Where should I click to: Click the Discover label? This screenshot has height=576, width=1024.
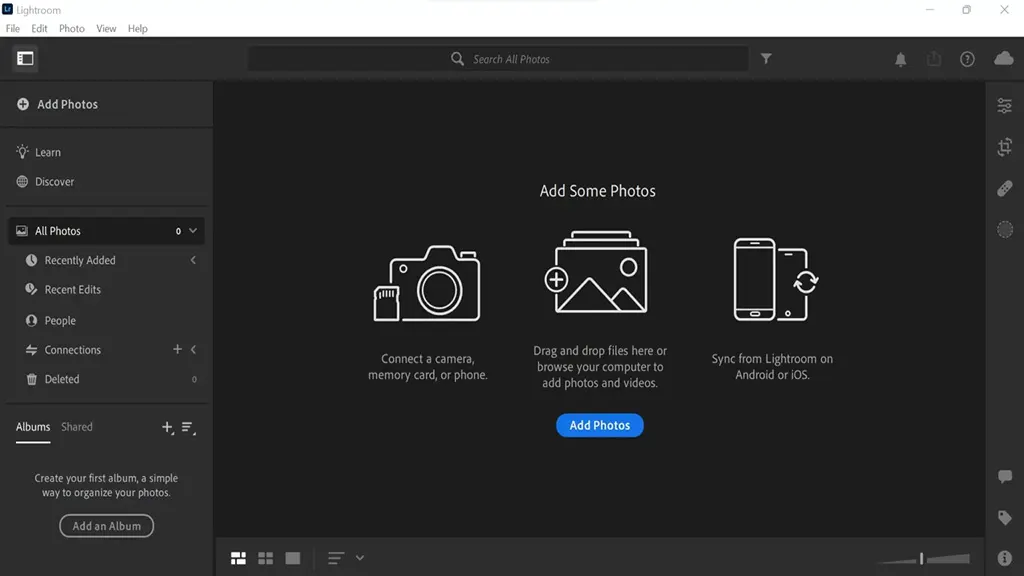[x=54, y=182]
